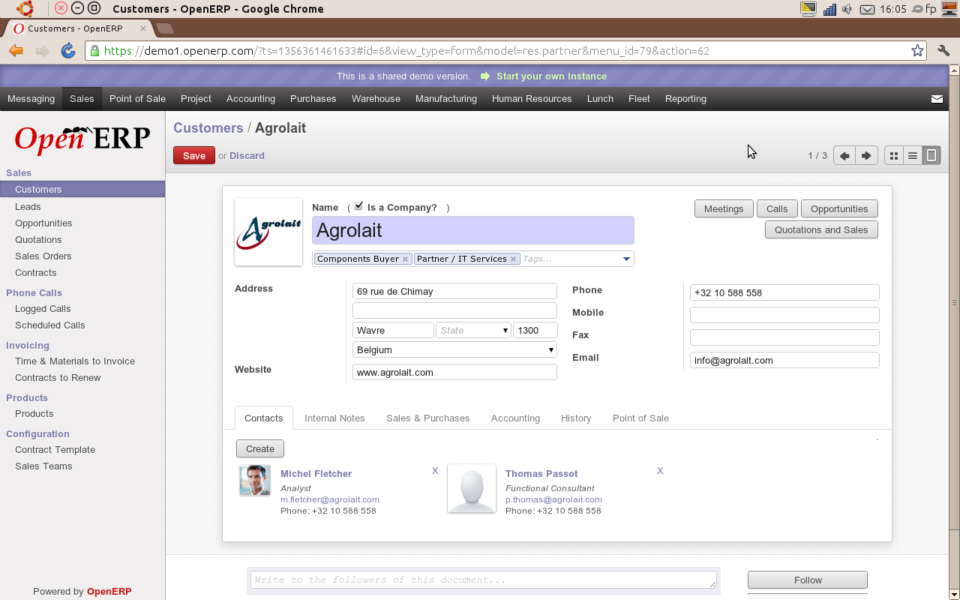The height and width of the screenshot is (600, 960).
Task: Open Leads in the sidebar
Action: point(28,206)
